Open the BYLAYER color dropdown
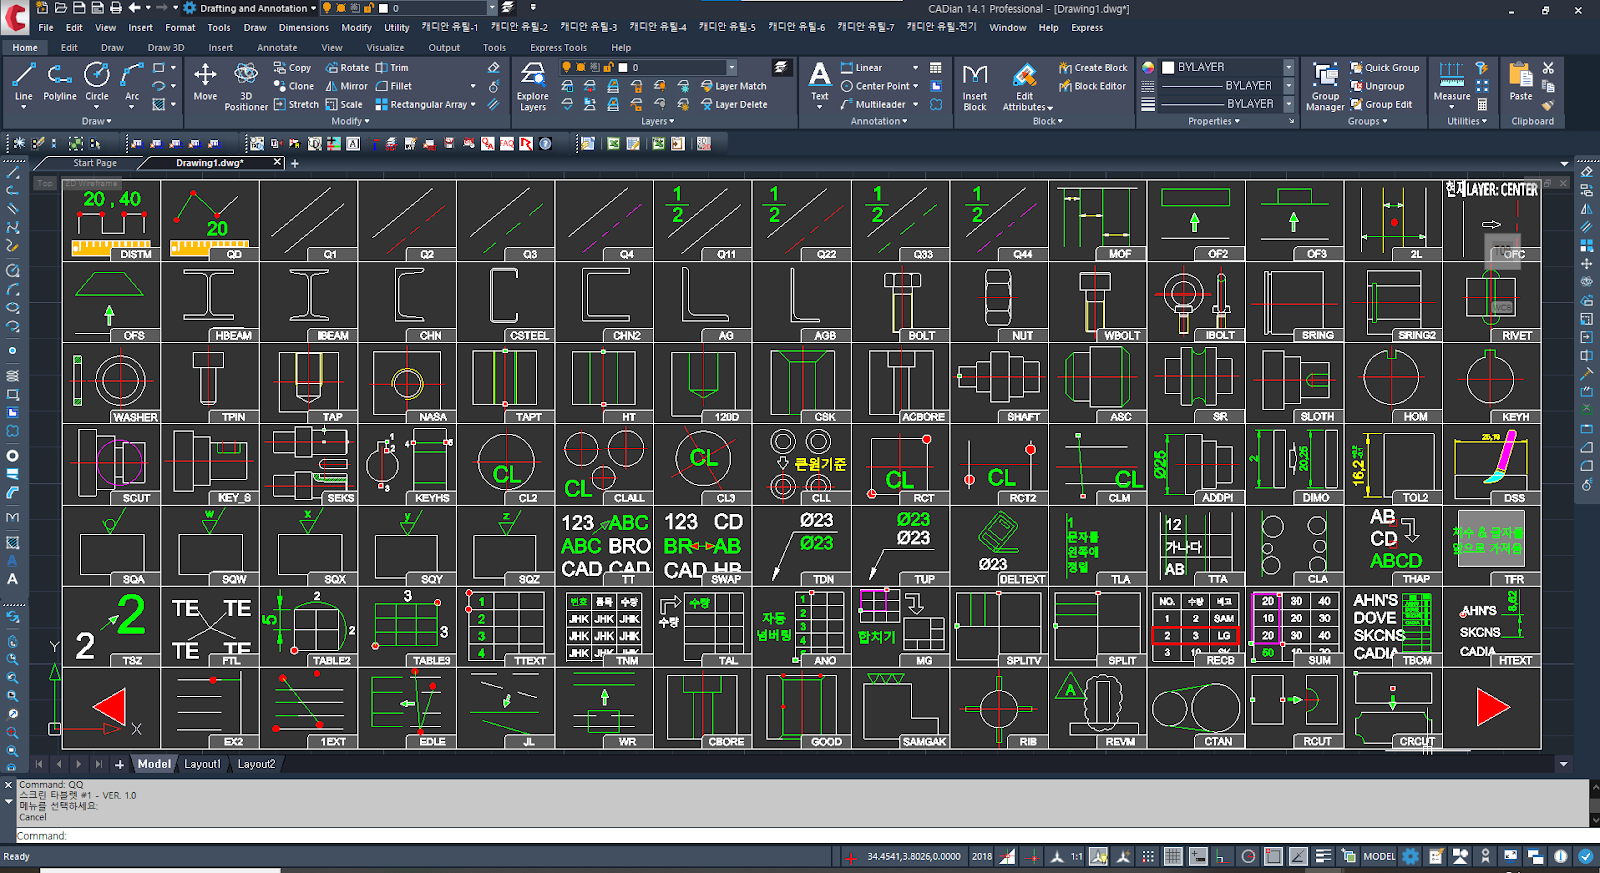 click(1288, 67)
